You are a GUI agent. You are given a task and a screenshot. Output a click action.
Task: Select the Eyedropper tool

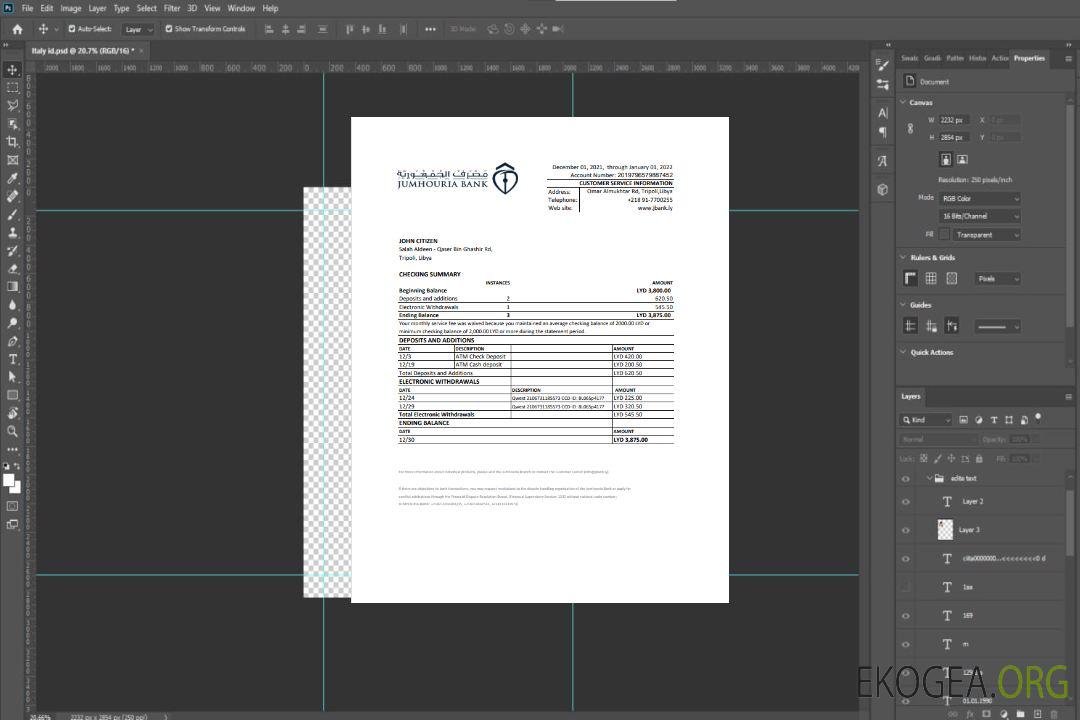[x=12, y=178]
